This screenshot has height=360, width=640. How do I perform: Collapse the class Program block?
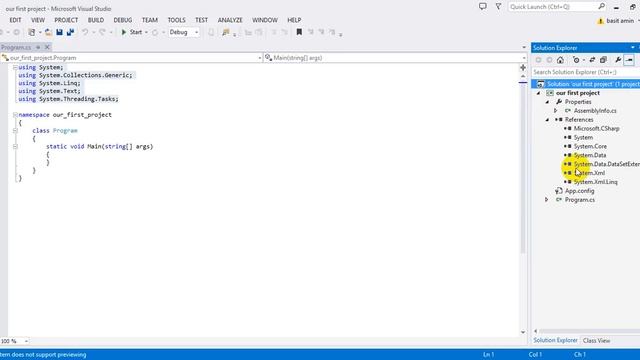[x=15, y=131]
